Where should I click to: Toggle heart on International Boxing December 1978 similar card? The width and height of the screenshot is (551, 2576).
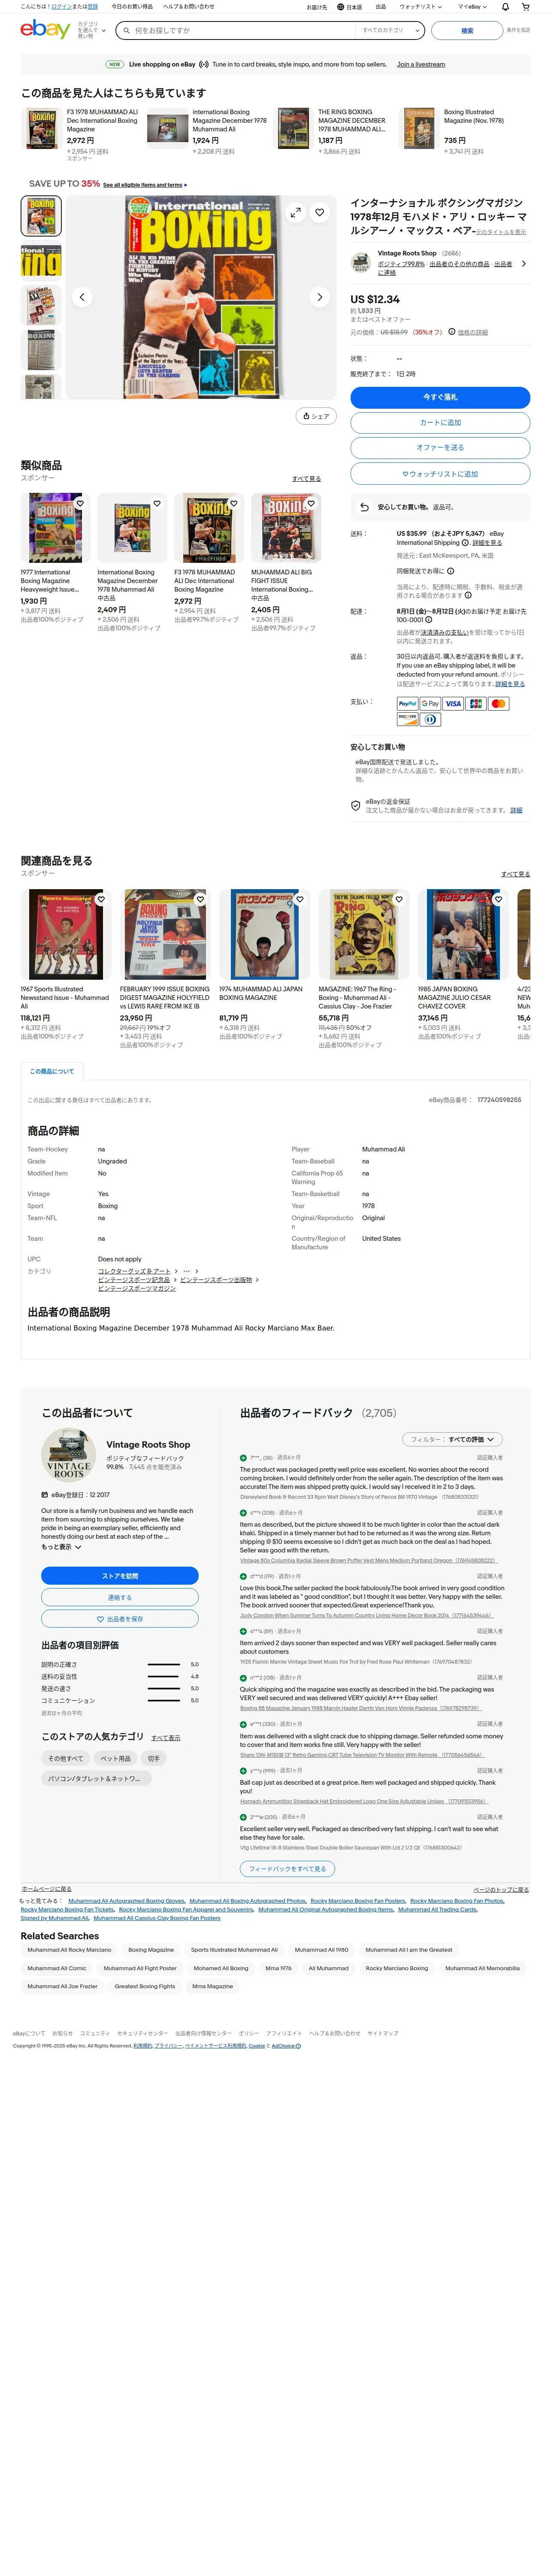pos(157,503)
